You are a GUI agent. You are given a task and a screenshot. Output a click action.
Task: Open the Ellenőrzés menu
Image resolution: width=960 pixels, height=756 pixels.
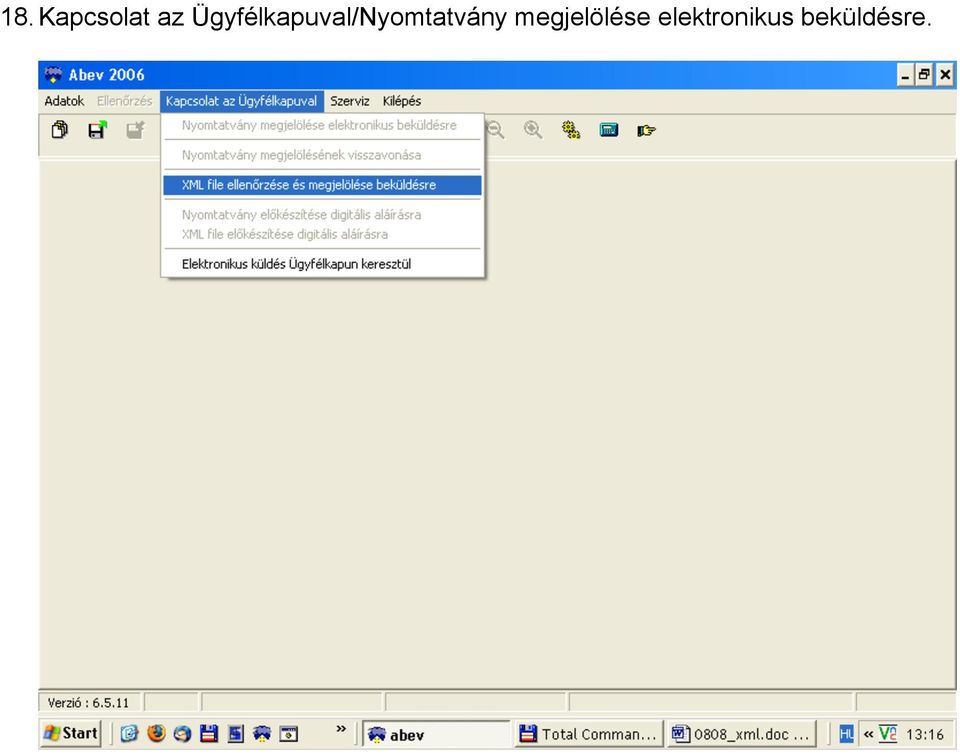click(124, 101)
